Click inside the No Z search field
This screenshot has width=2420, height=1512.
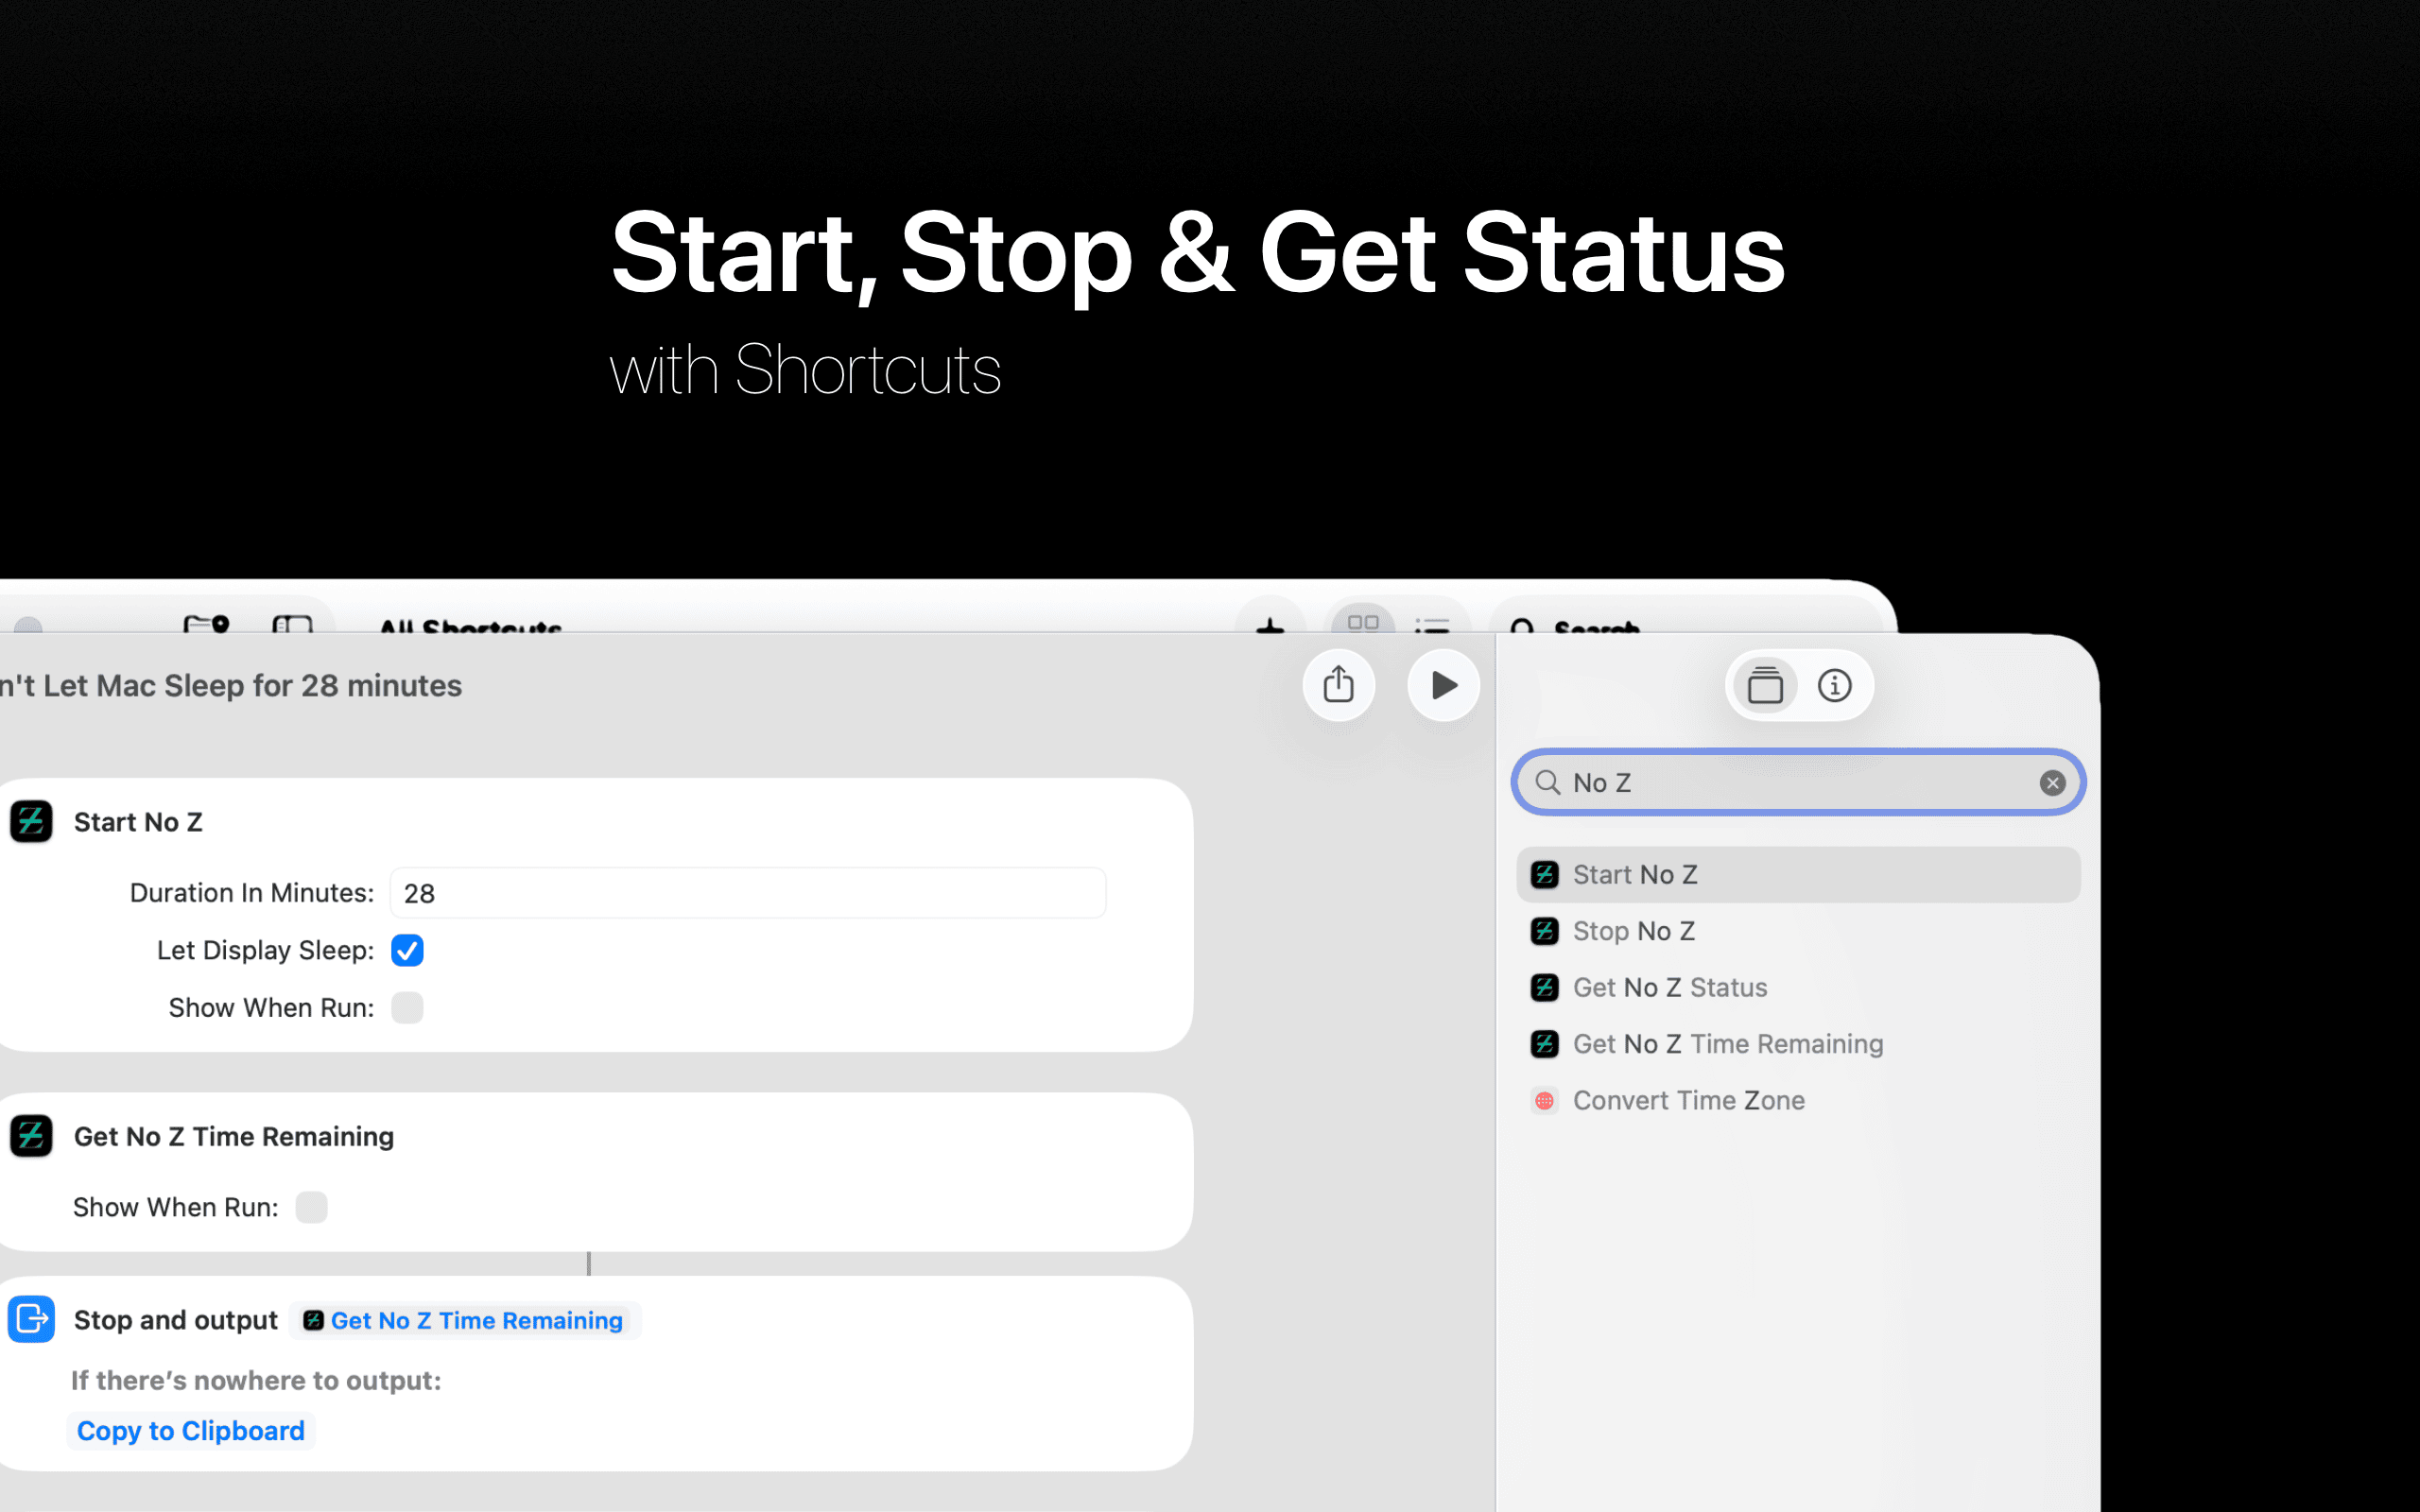[x=1798, y=783]
